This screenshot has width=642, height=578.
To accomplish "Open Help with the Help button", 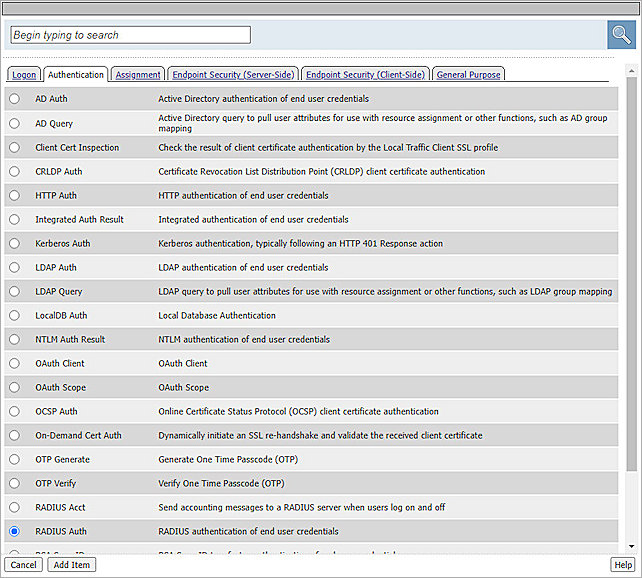I will (x=623, y=565).
